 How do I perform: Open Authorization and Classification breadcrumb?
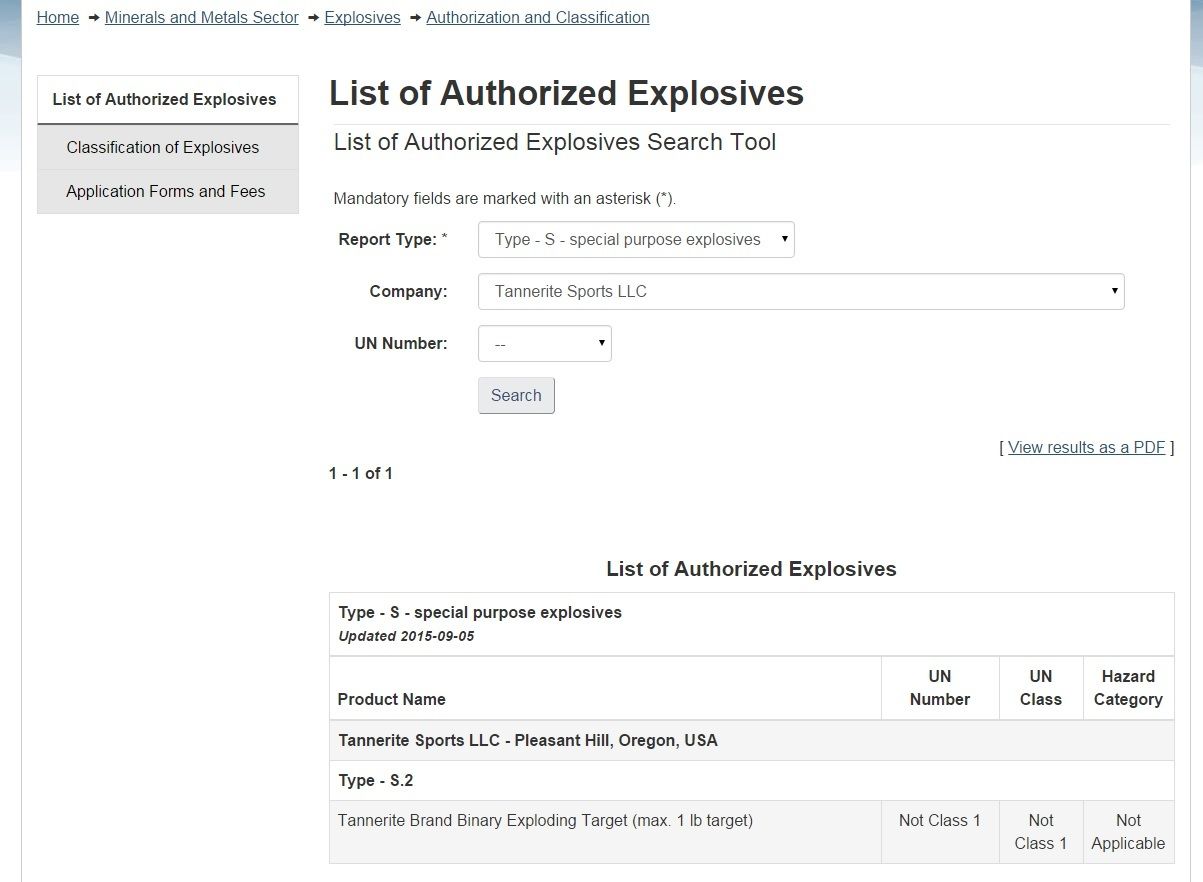[x=538, y=17]
